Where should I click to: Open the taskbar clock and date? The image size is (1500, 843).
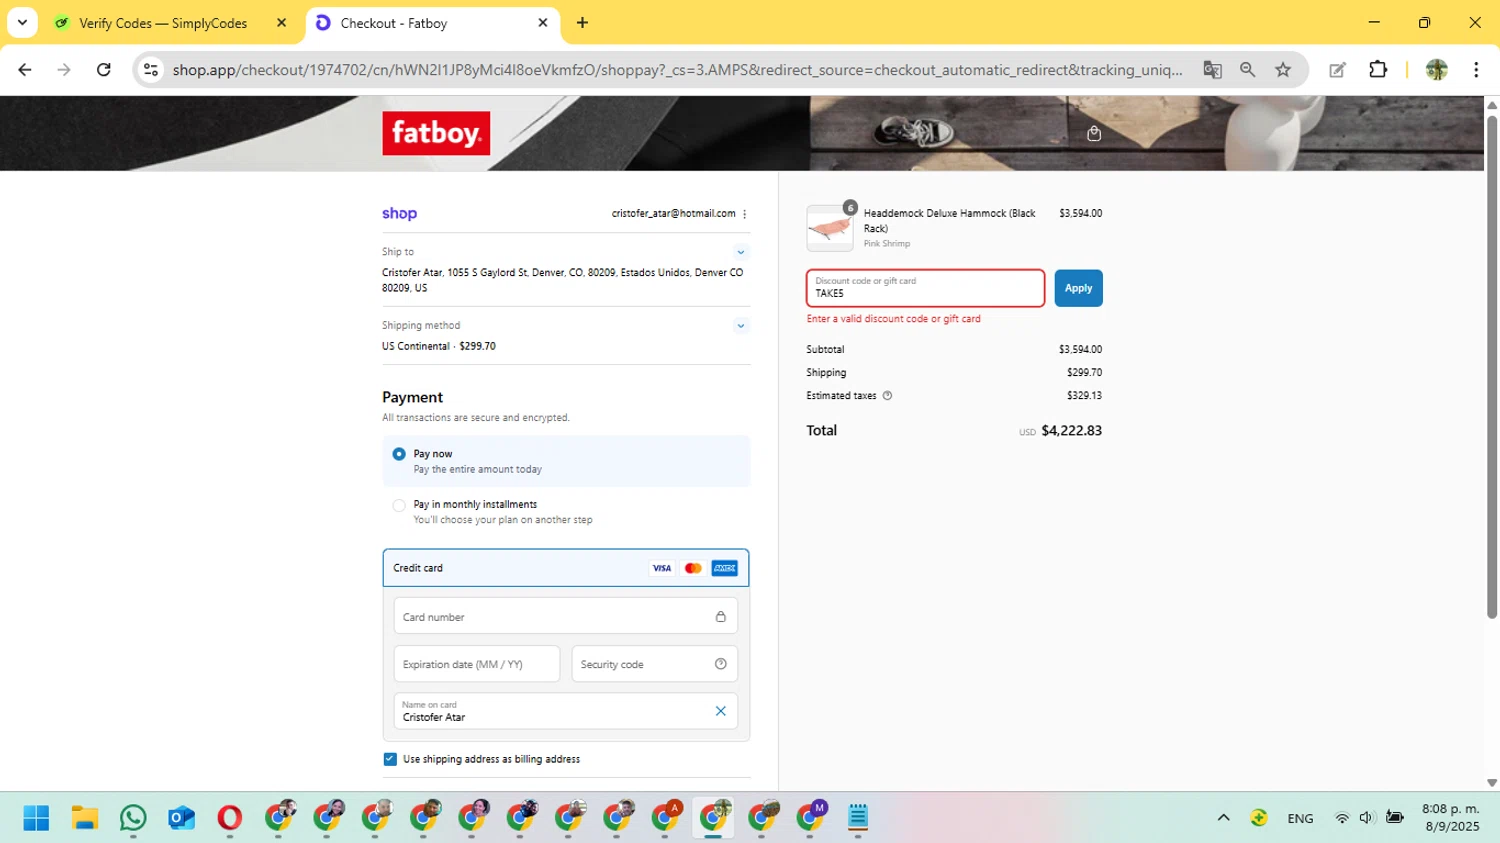[1451, 818]
